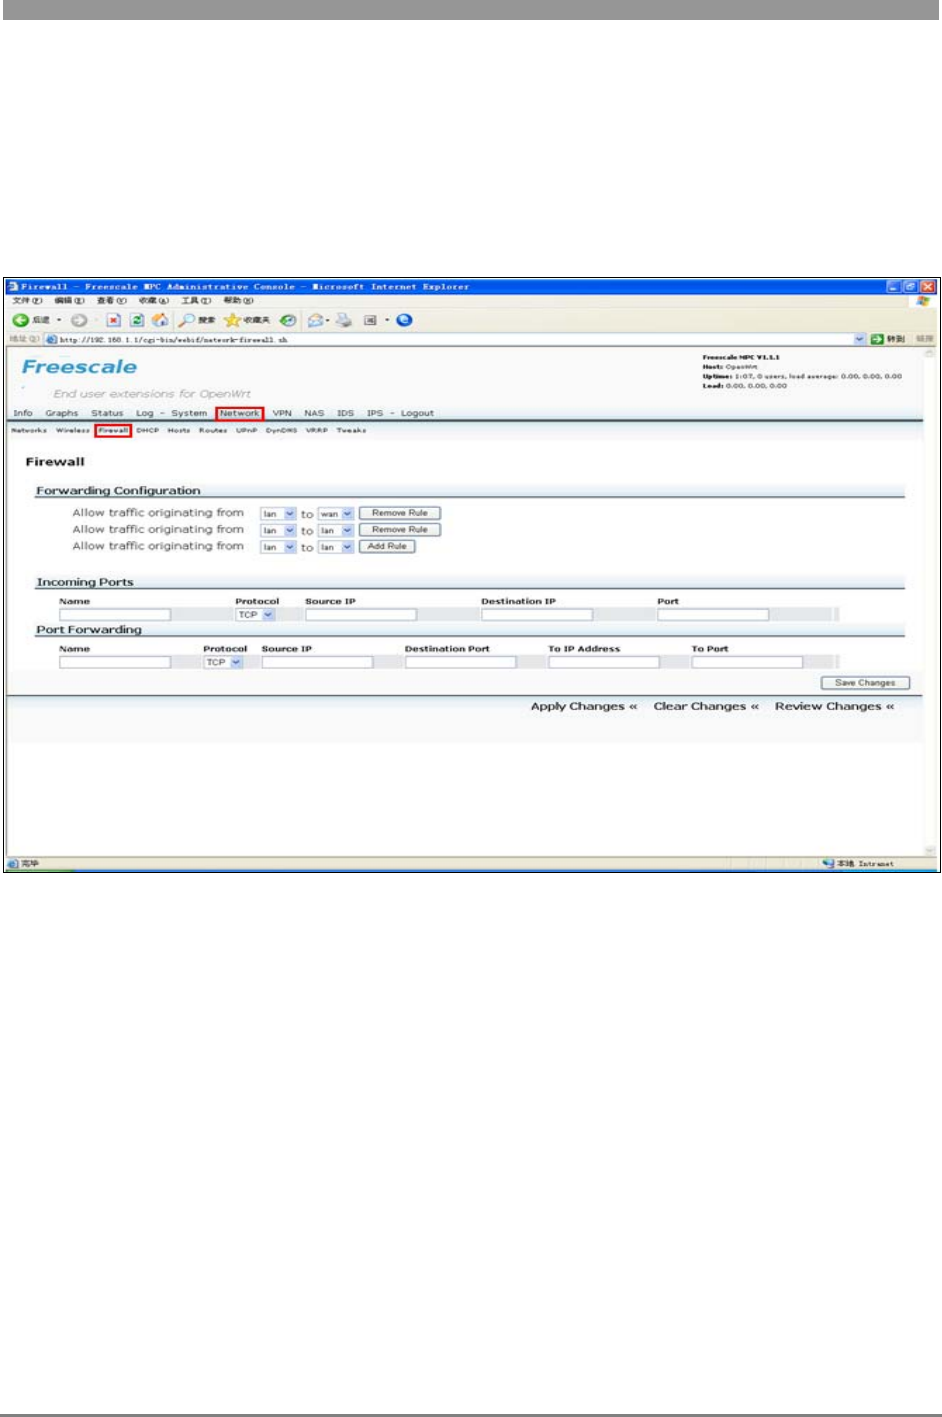The width and height of the screenshot is (942, 1417).
Task: Open the System menu tab
Action: point(189,413)
